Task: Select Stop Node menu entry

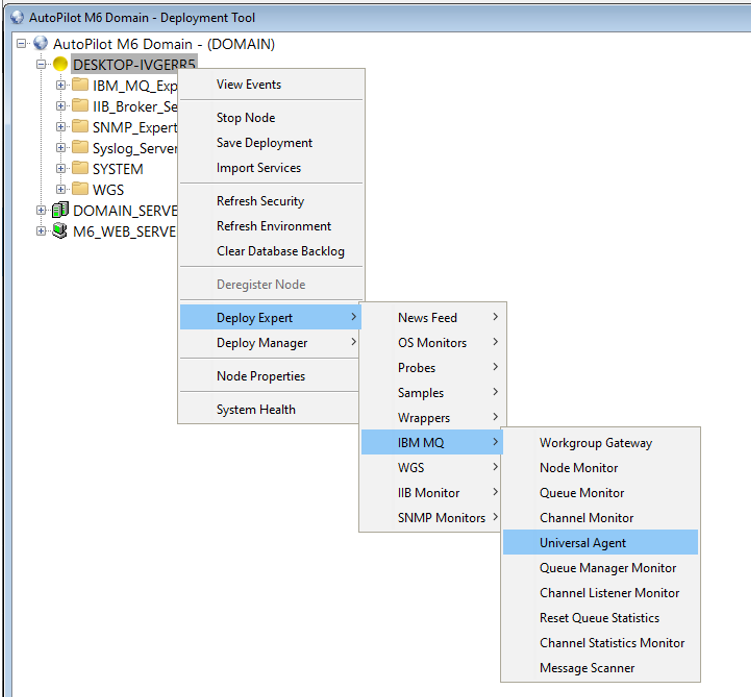Action: (271, 118)
